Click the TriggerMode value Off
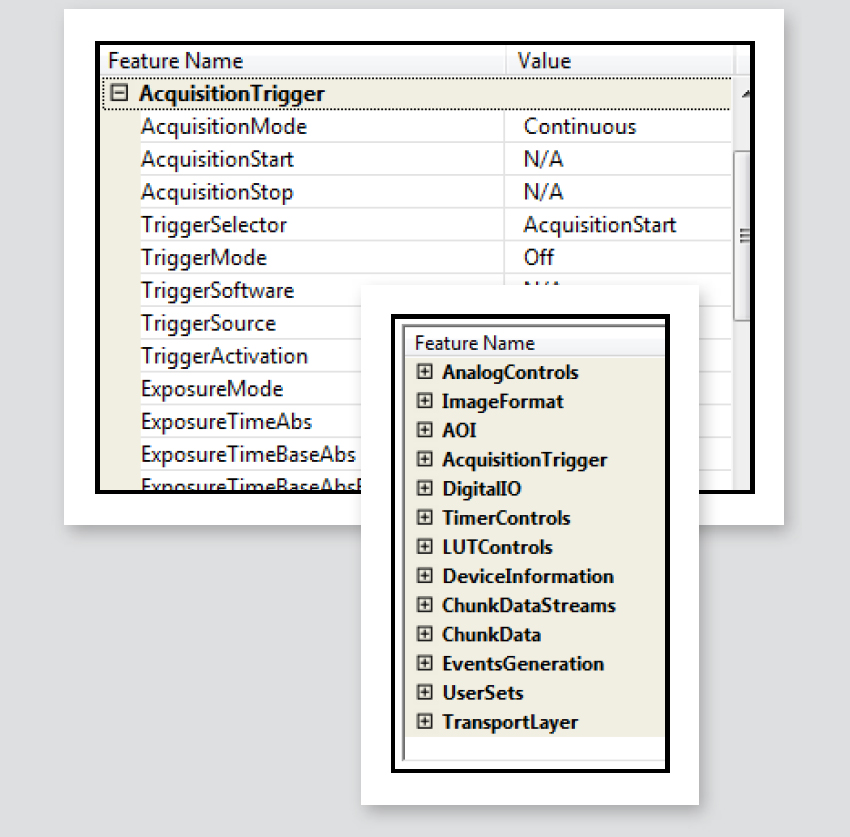Screen dimensions: 850x837 point(539,258)
